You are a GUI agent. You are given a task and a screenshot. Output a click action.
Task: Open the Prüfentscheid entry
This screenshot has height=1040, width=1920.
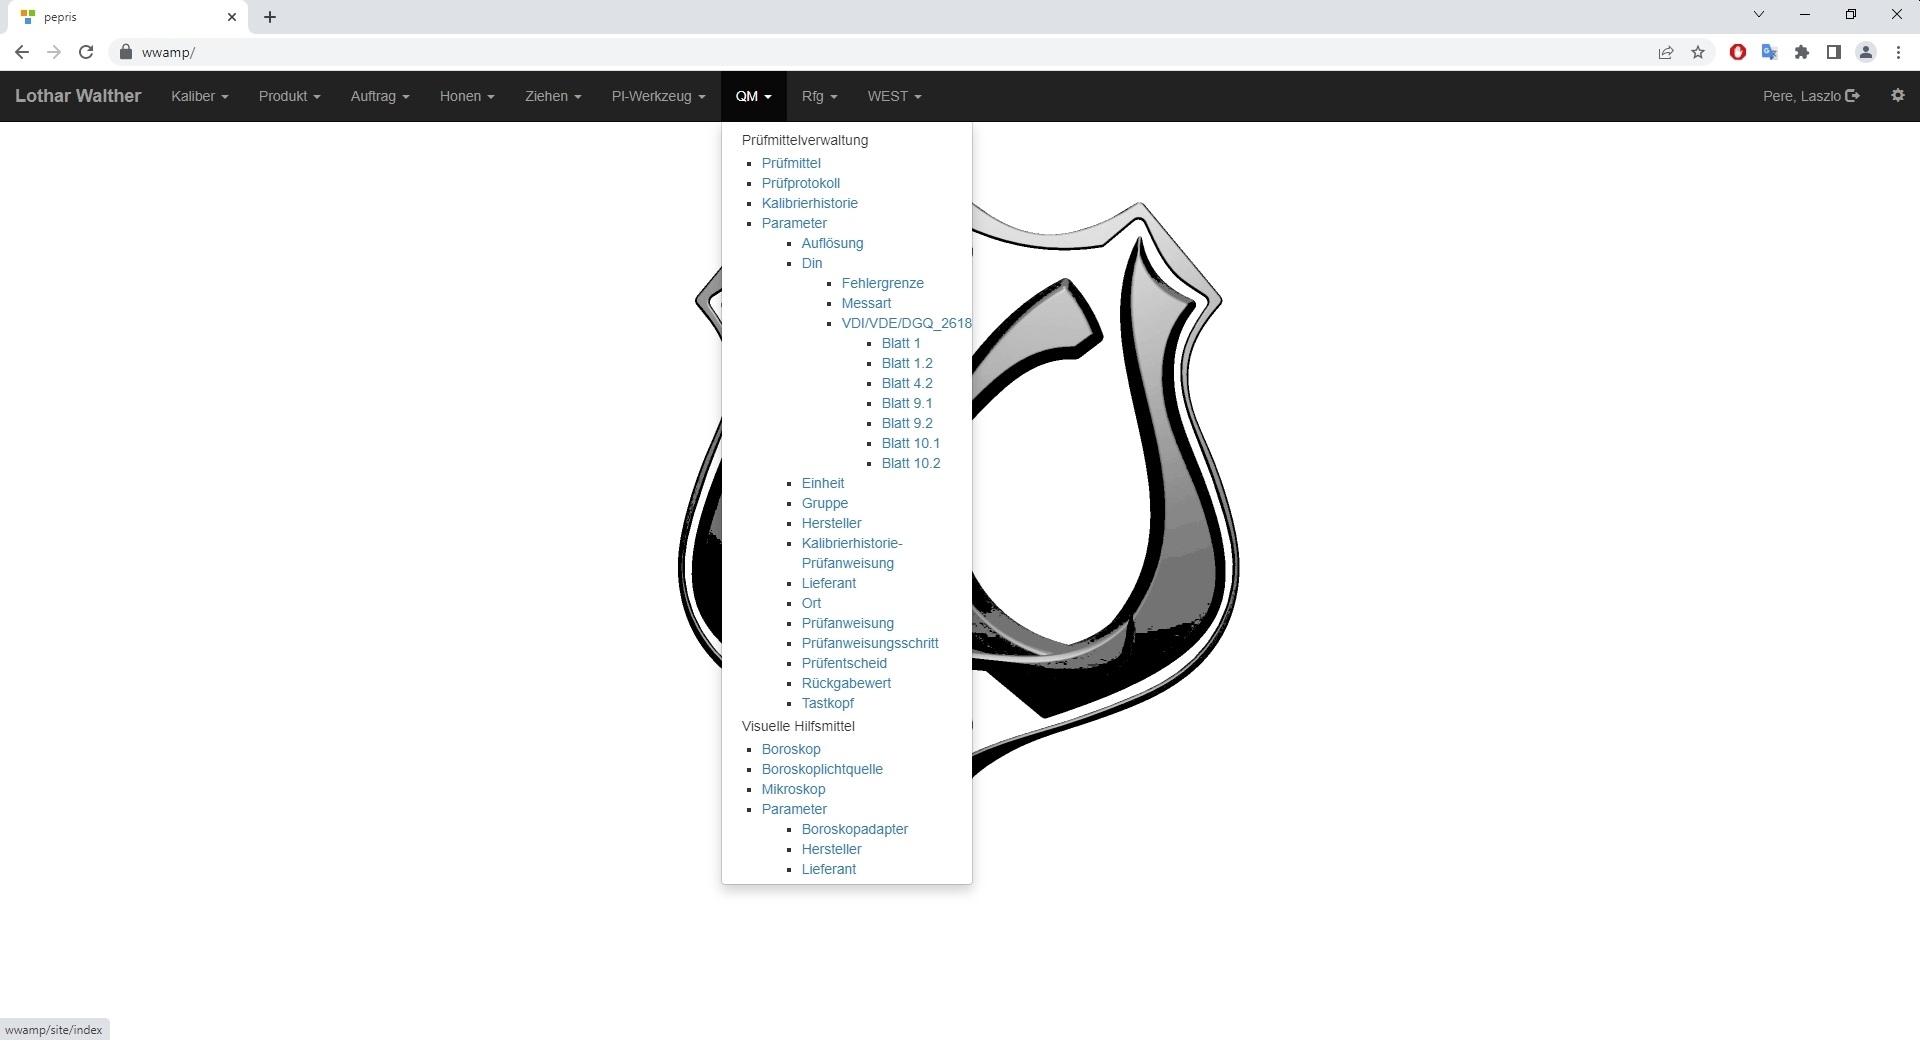click(844, 663)
